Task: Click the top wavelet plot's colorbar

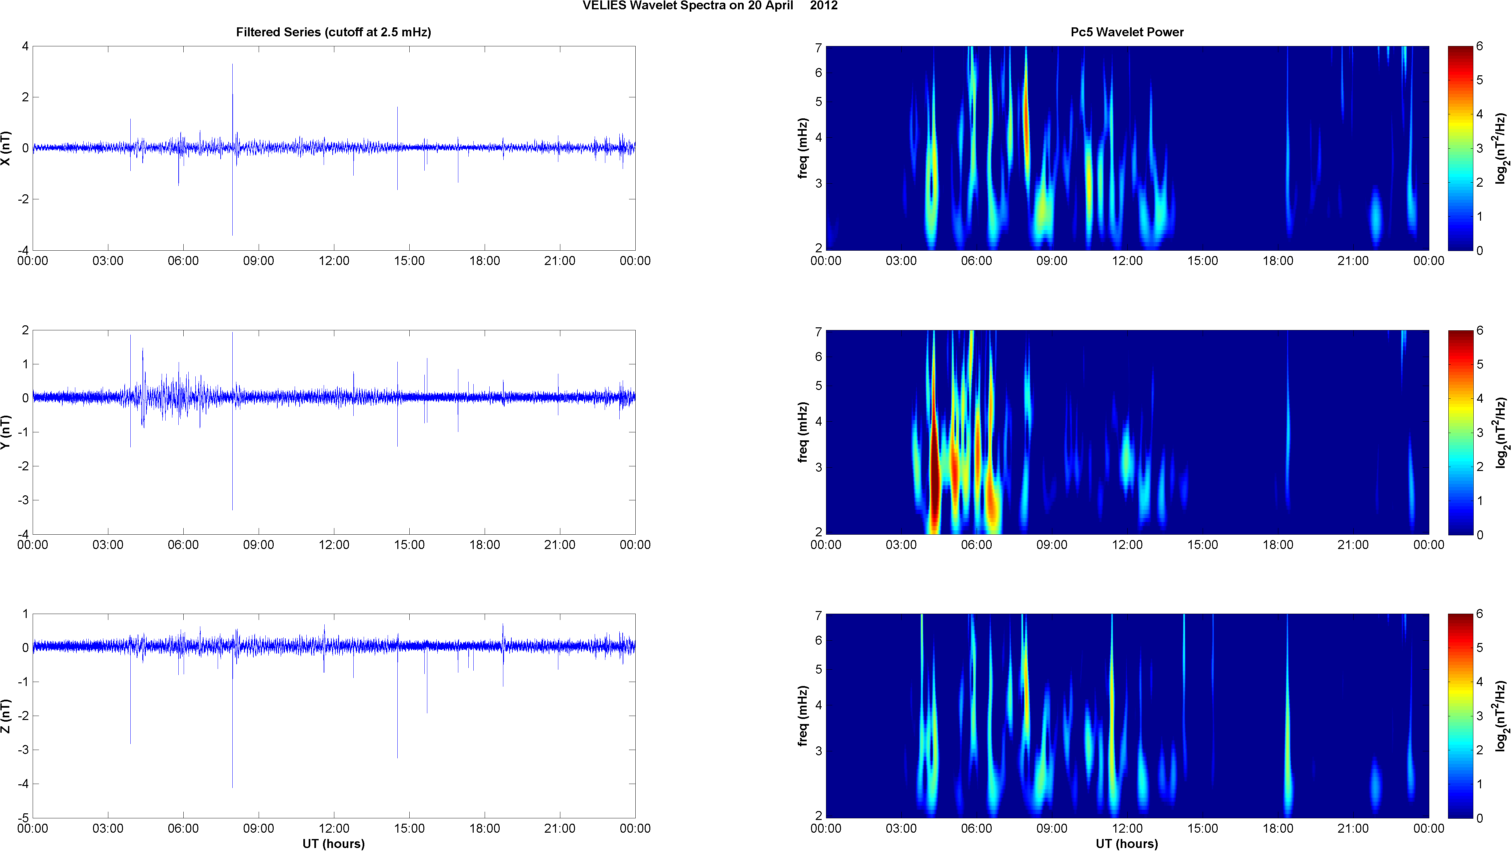Action: 1460,148
